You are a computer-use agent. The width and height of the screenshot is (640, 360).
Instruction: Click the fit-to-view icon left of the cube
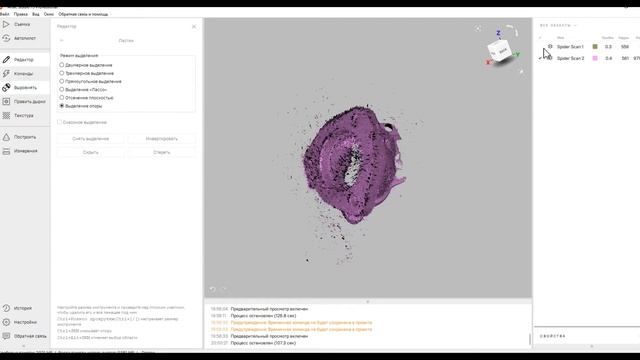478,28
